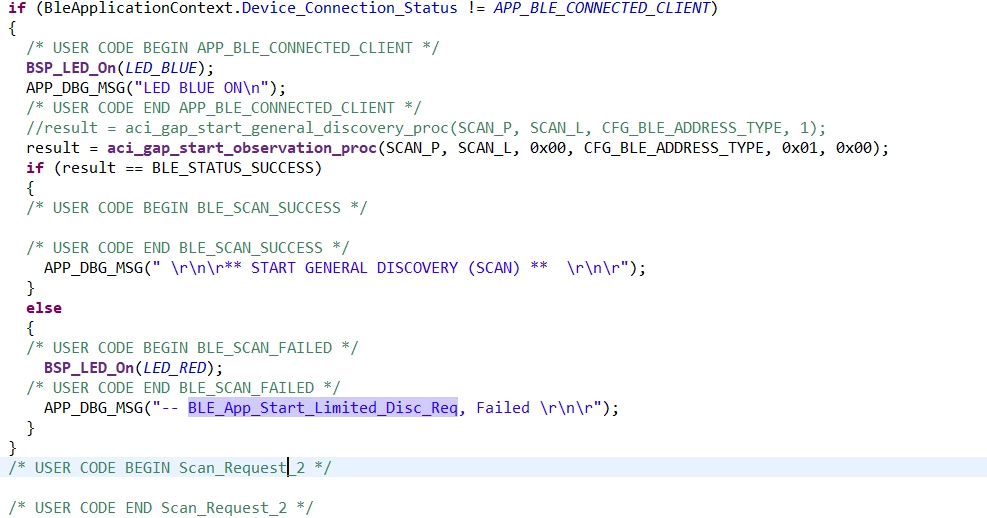Click USER CODE BEGIN APP_BLE_CONNECTED_CLIENT comment
The image size is (987, 518).
click(x=232, y=48)
